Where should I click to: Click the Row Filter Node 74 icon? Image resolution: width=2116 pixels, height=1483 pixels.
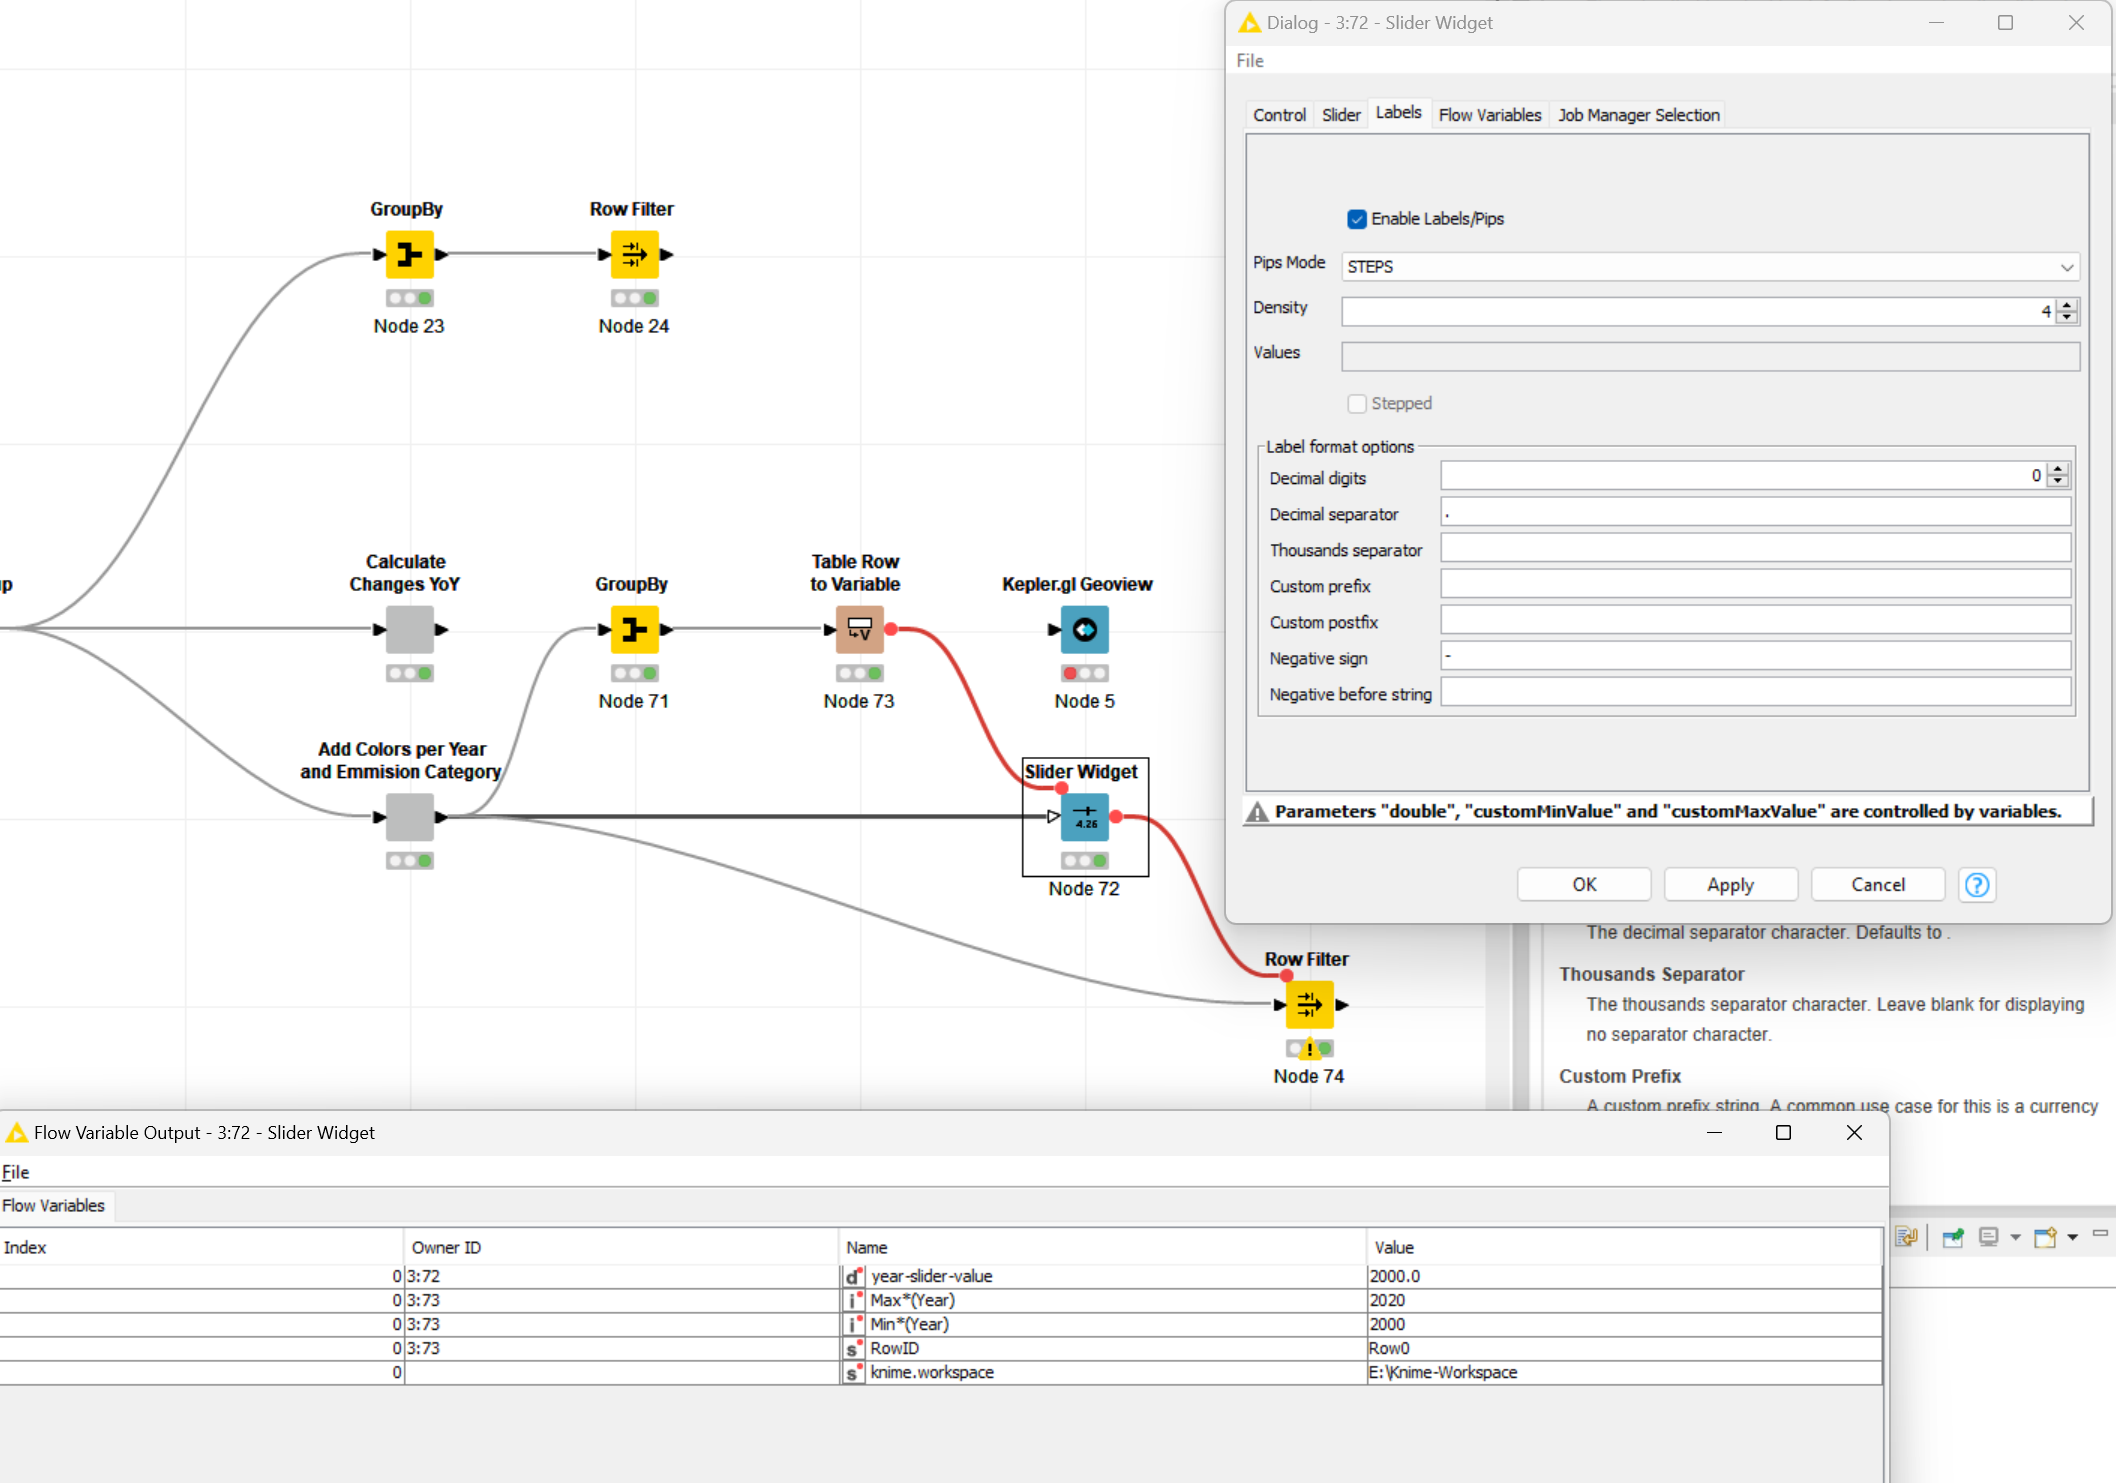coord(1310,1005)
